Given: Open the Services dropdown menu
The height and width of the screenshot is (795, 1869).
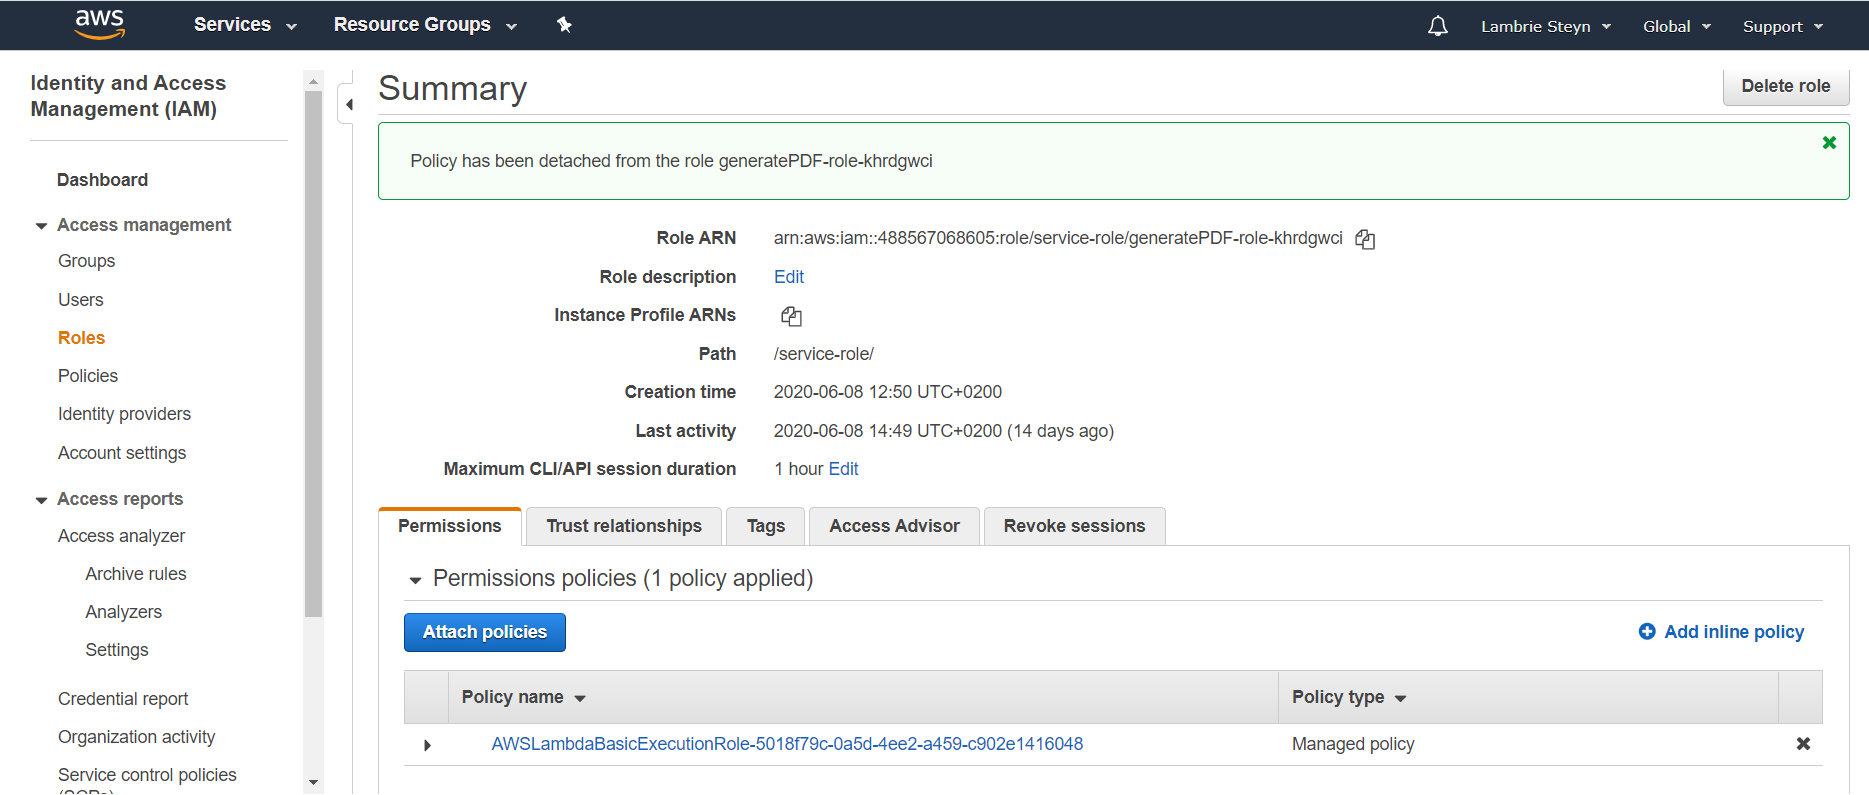Looking at the screenshot, I should 245,25.
